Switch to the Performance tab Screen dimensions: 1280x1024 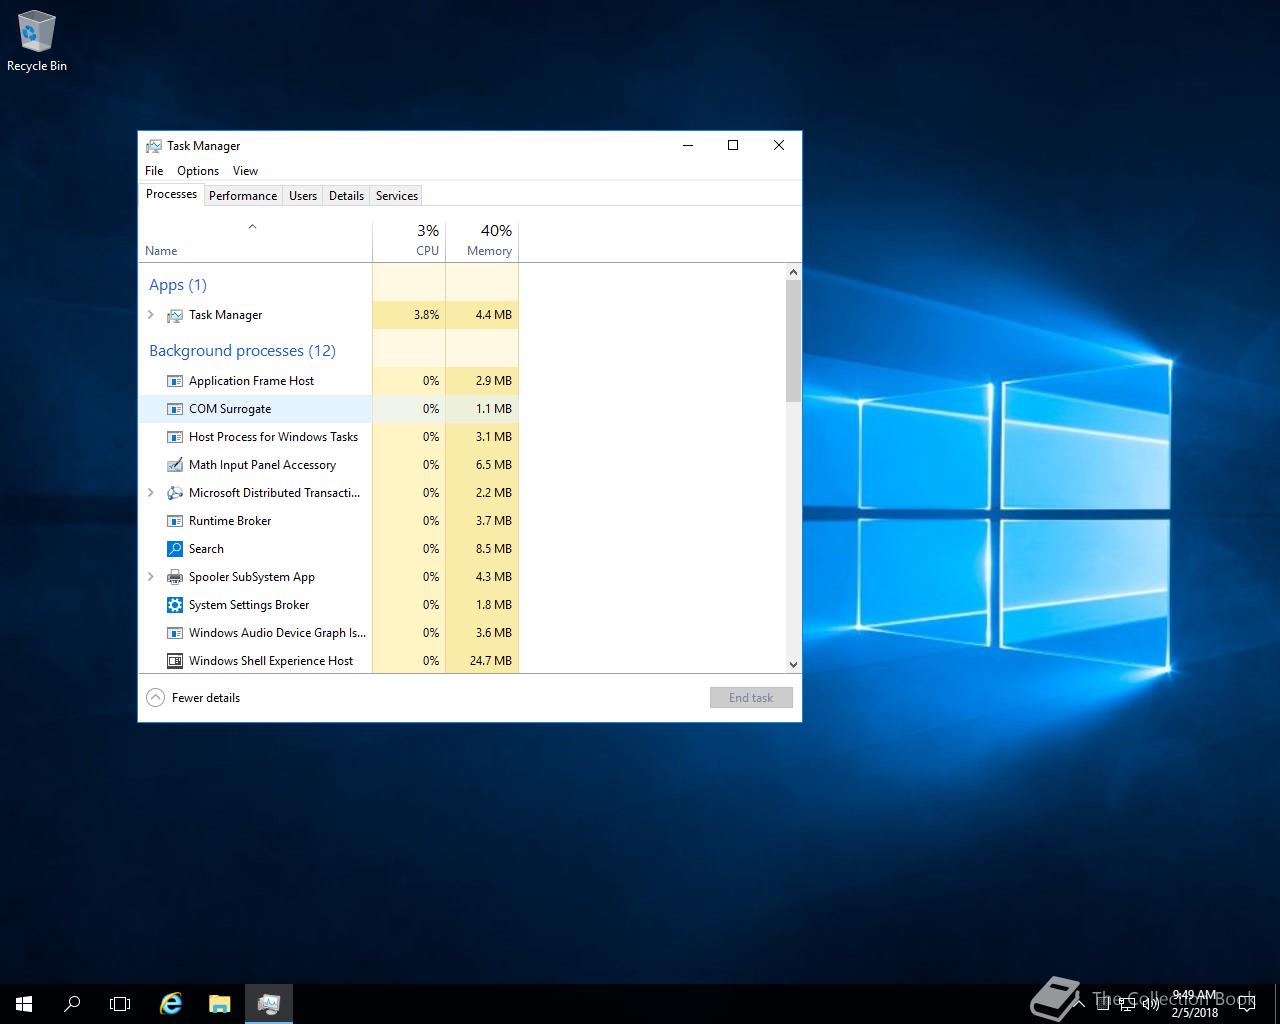click(x=243, y=196)
